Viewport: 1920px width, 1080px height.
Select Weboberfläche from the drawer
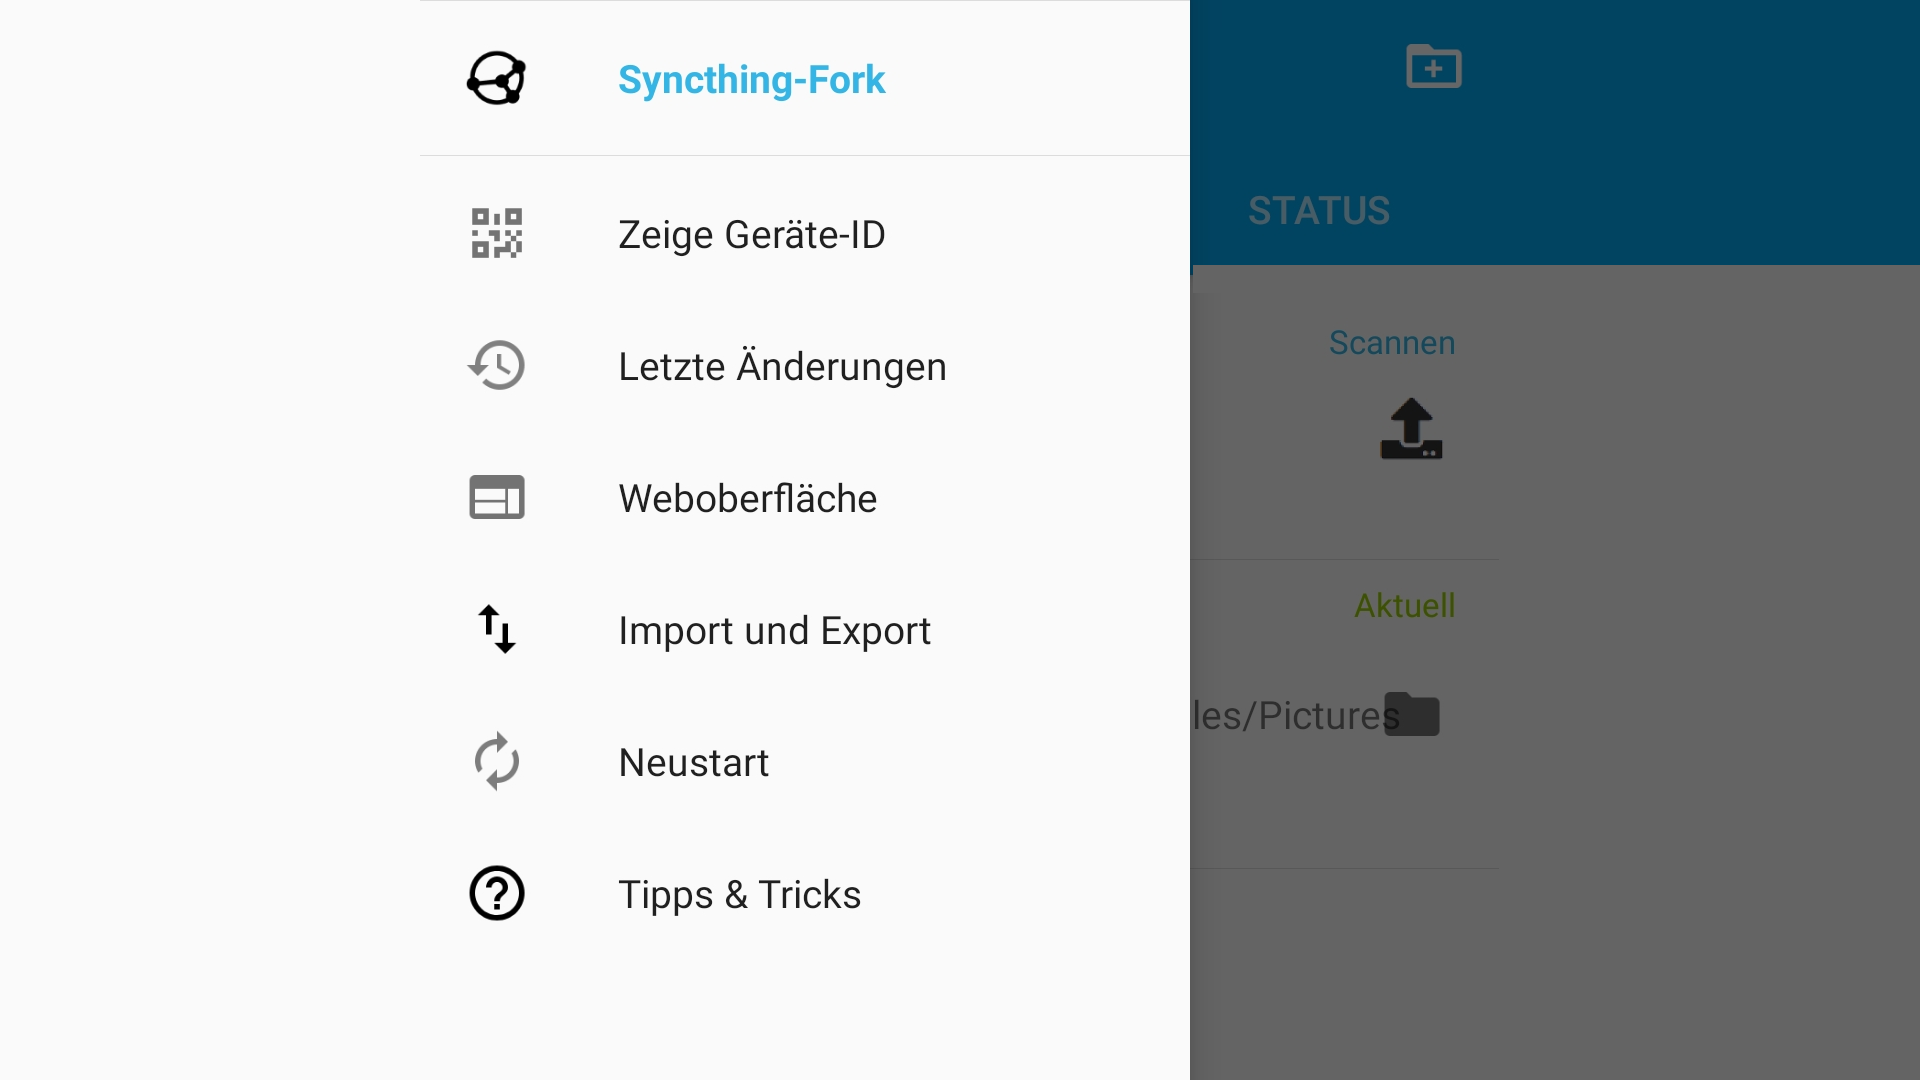click(747, 499)
